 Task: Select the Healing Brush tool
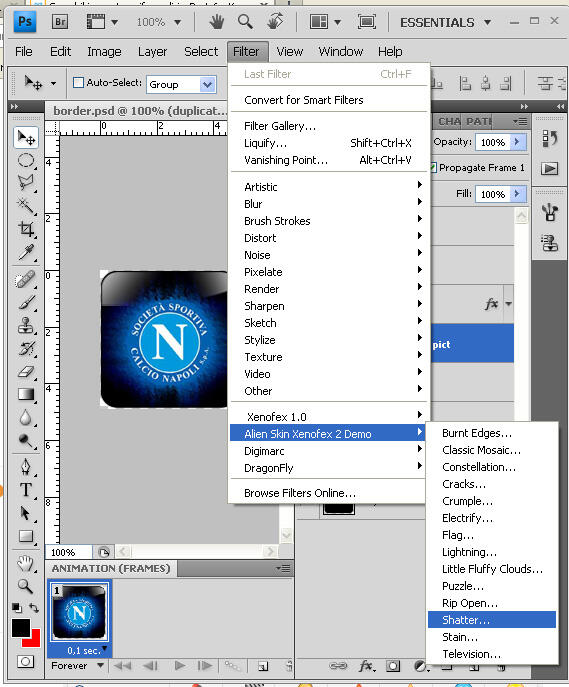point(26,280)
